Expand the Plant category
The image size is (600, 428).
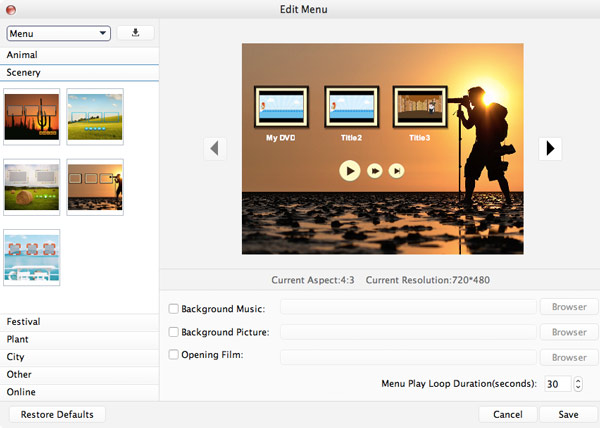click(80, 339)
